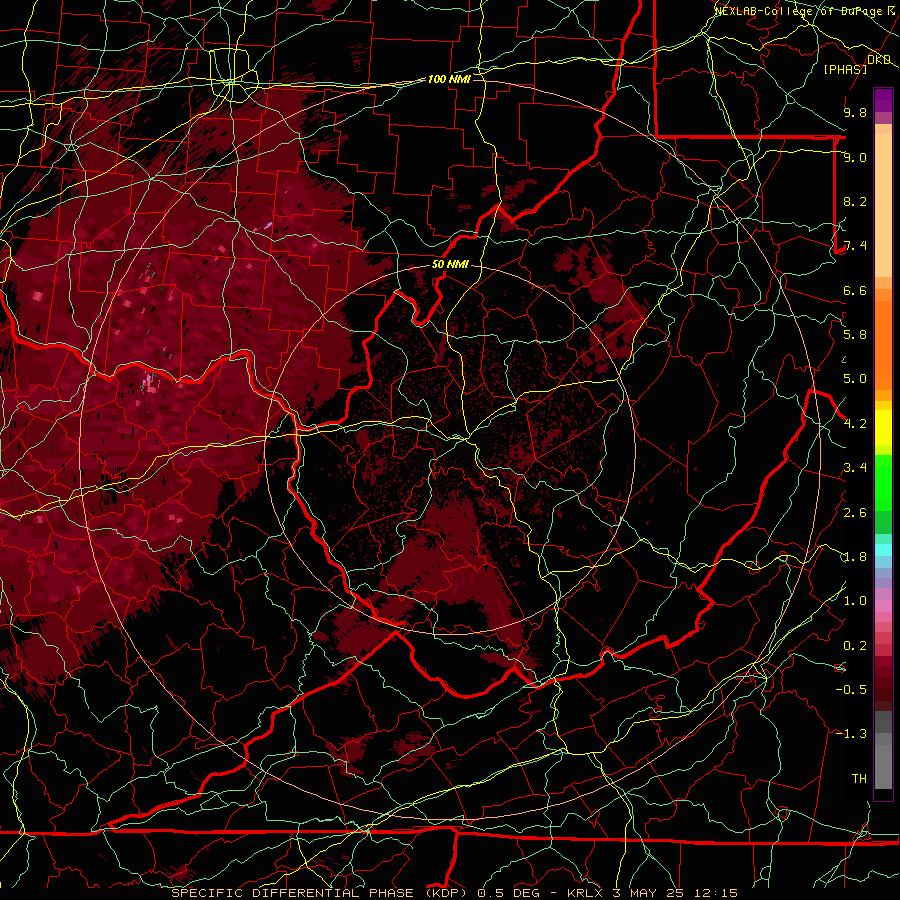
Task: Click the 'KRLX' radar site identifier in the caption
Action: (585, 893)
